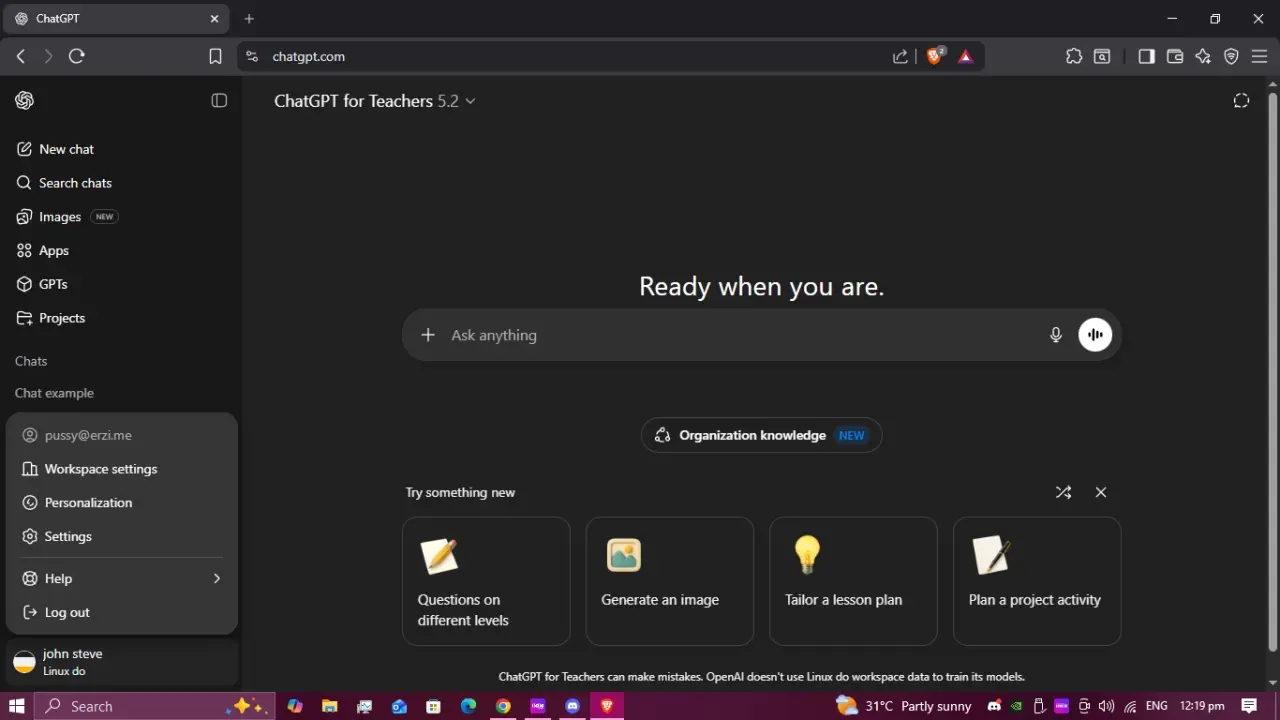Bookmark this page
1280x720 pixels.
[215, 57]
